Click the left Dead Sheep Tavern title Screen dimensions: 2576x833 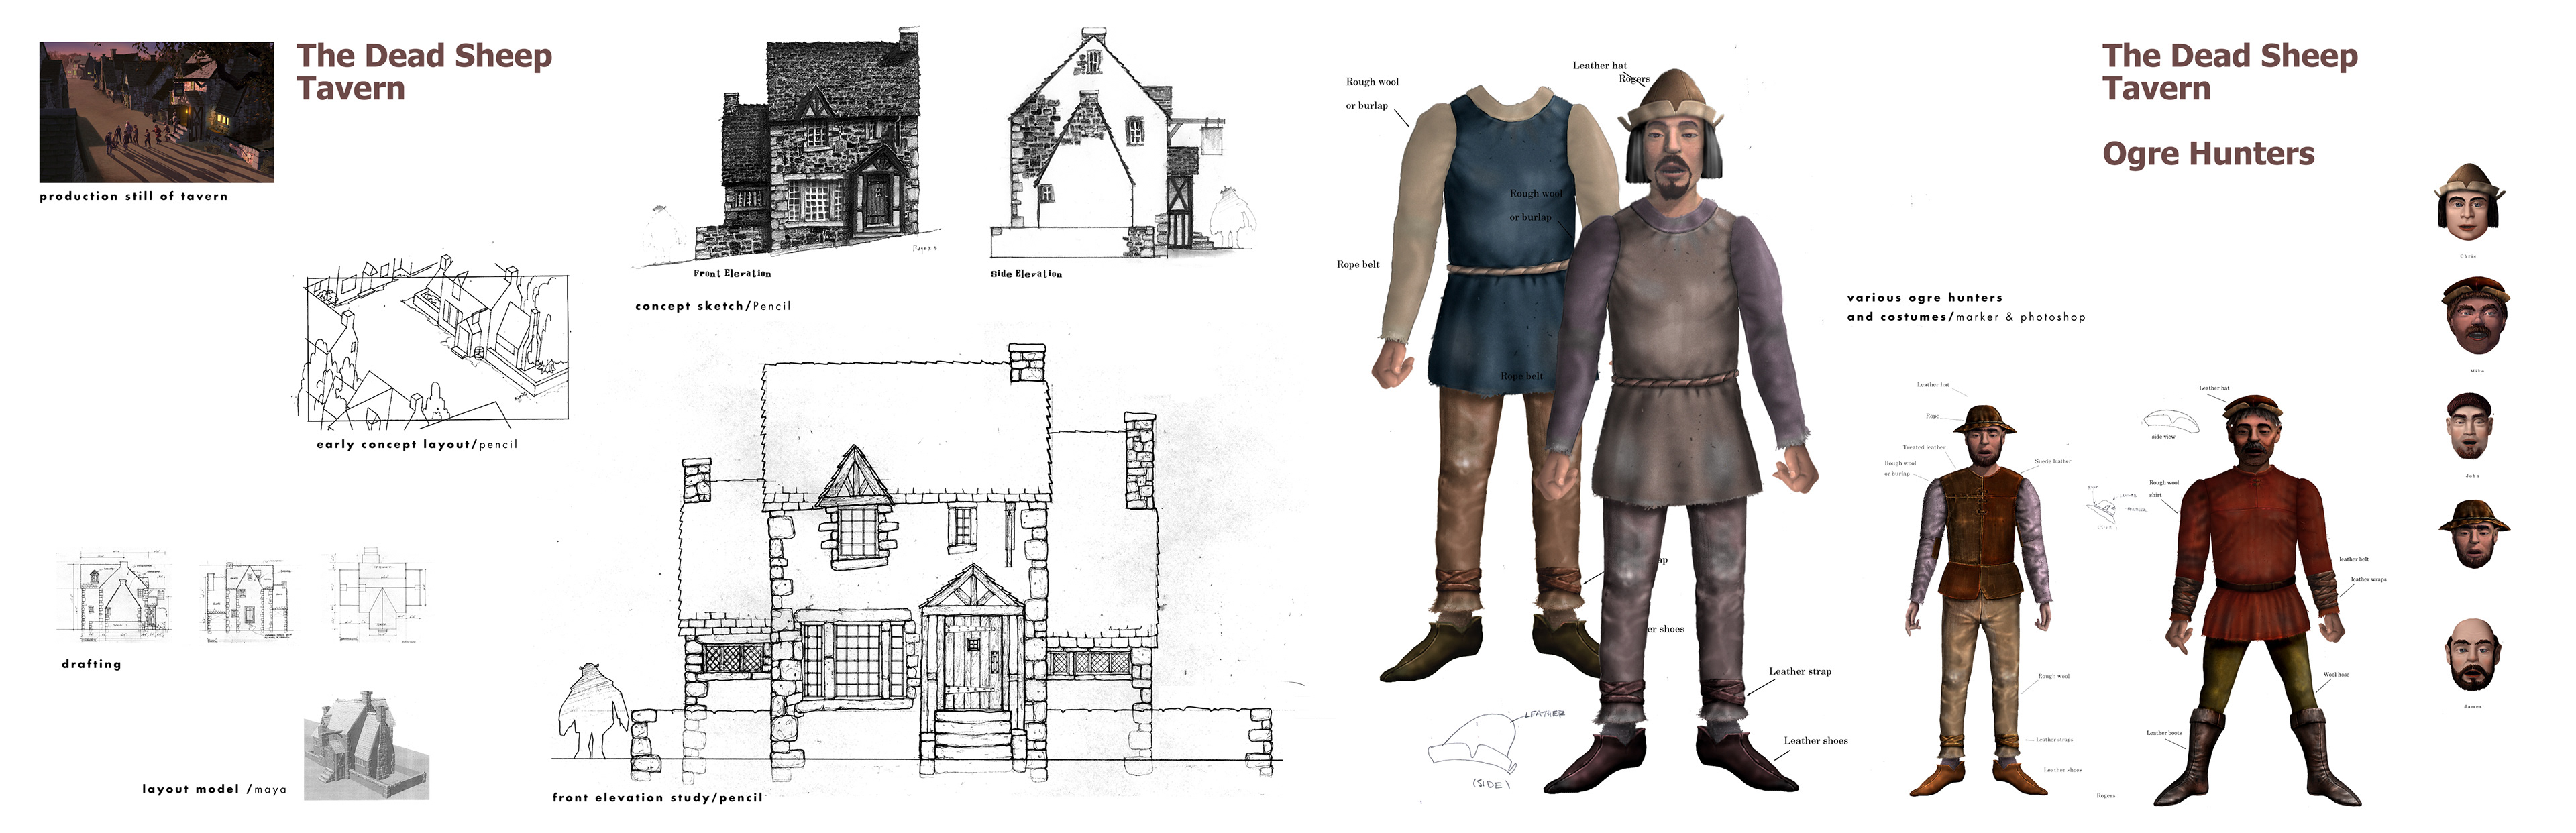pos(423,71)
